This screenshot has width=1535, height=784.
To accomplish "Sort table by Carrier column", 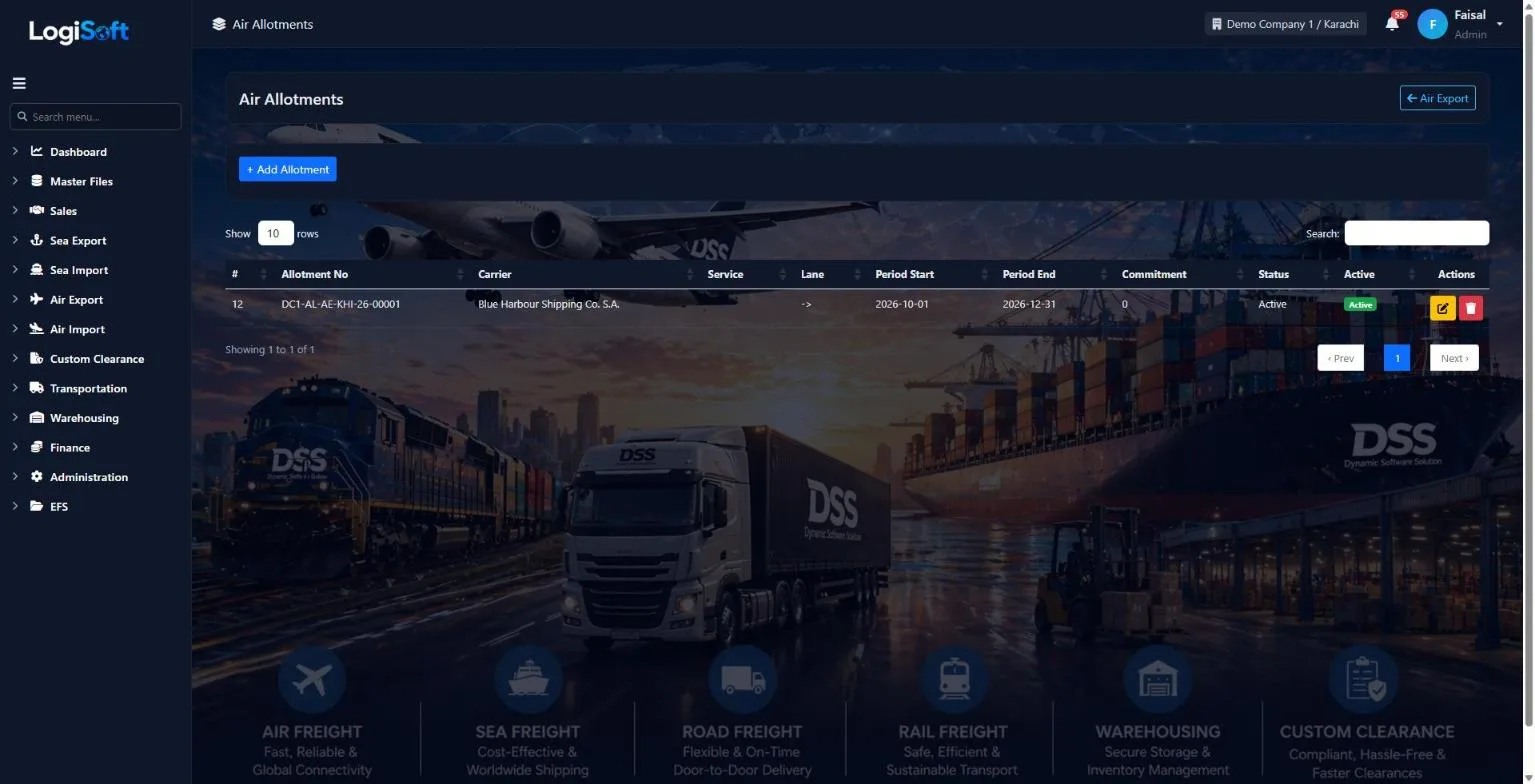I will point(584,274).
